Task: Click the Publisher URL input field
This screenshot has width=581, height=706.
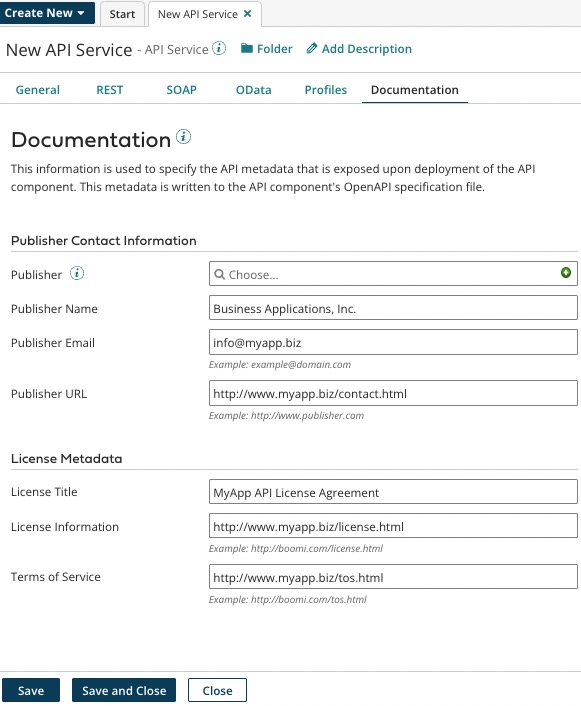Action: click(x=393, y=393)
